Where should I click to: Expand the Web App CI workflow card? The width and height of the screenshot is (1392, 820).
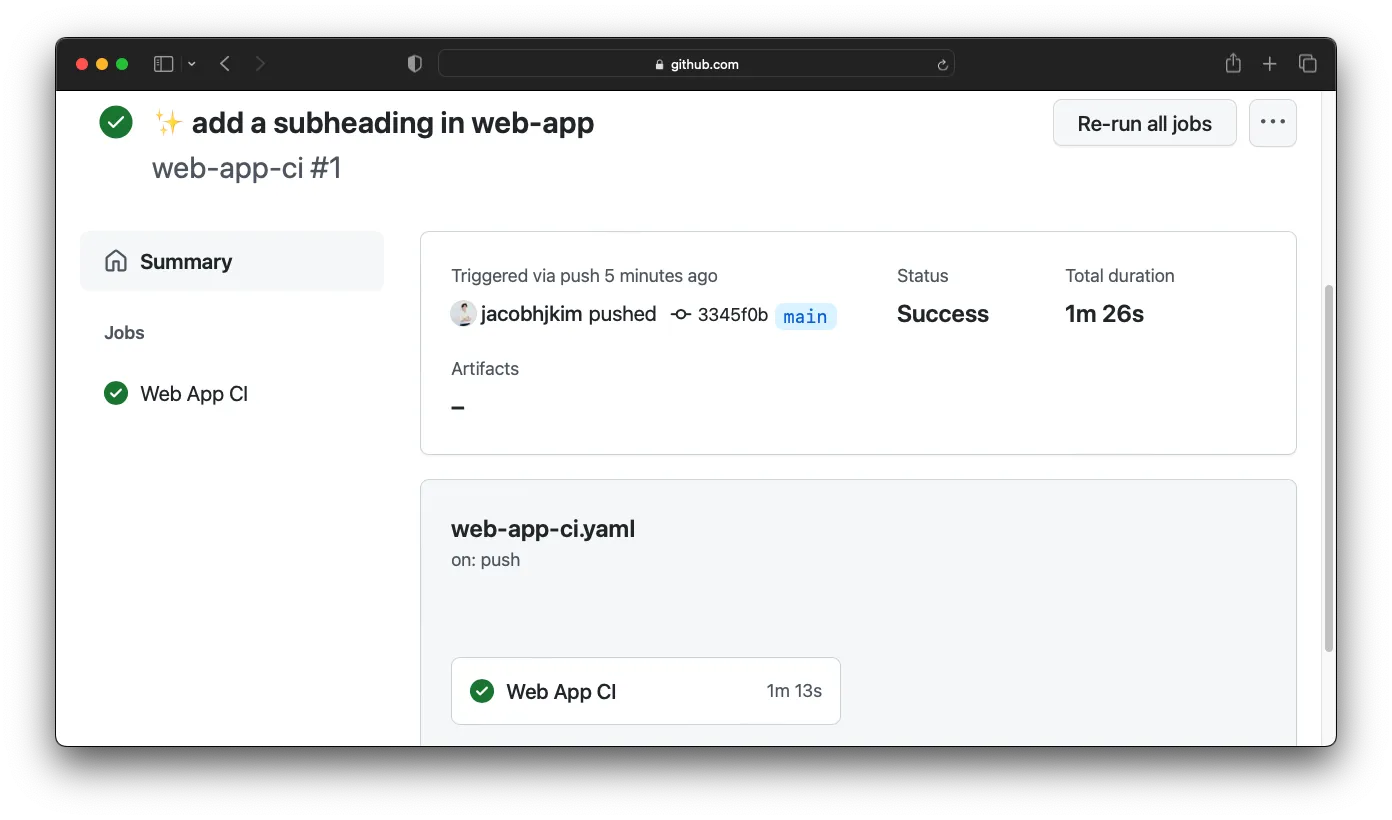tap(645, 691)
